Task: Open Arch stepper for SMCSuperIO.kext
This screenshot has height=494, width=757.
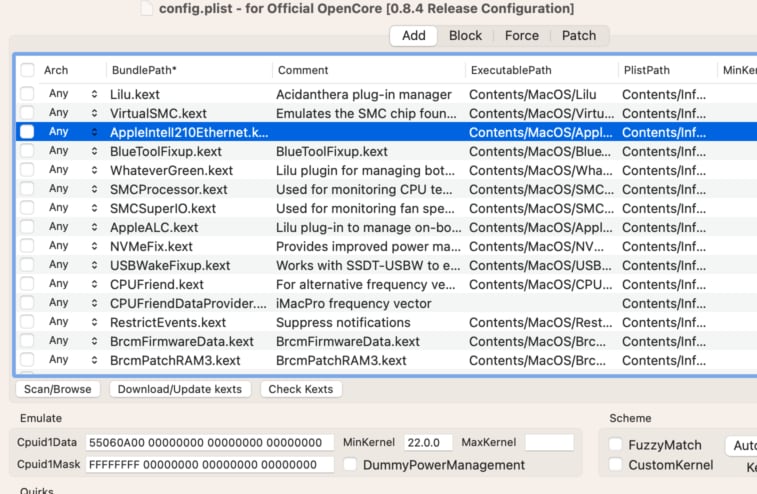Action: (x=94, y=208)
